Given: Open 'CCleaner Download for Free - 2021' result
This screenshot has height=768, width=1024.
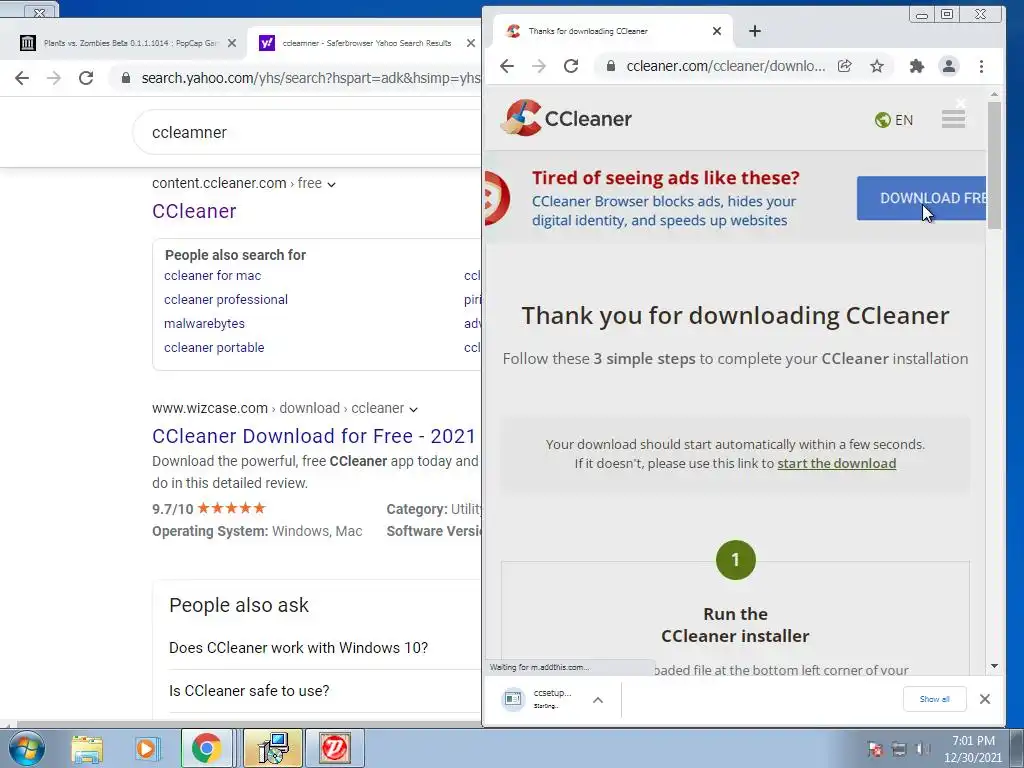Looking at the screenshot, I should tap(314, 436).
